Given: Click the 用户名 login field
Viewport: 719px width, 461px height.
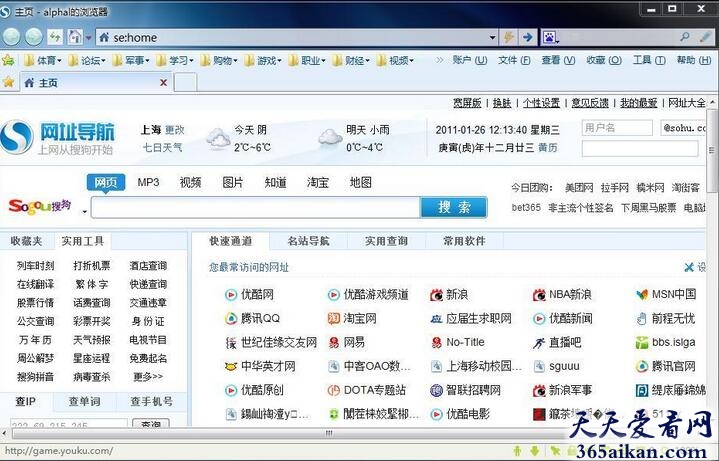Looking at the screenshot, I should pyautogui.click(x=617, y=128).
